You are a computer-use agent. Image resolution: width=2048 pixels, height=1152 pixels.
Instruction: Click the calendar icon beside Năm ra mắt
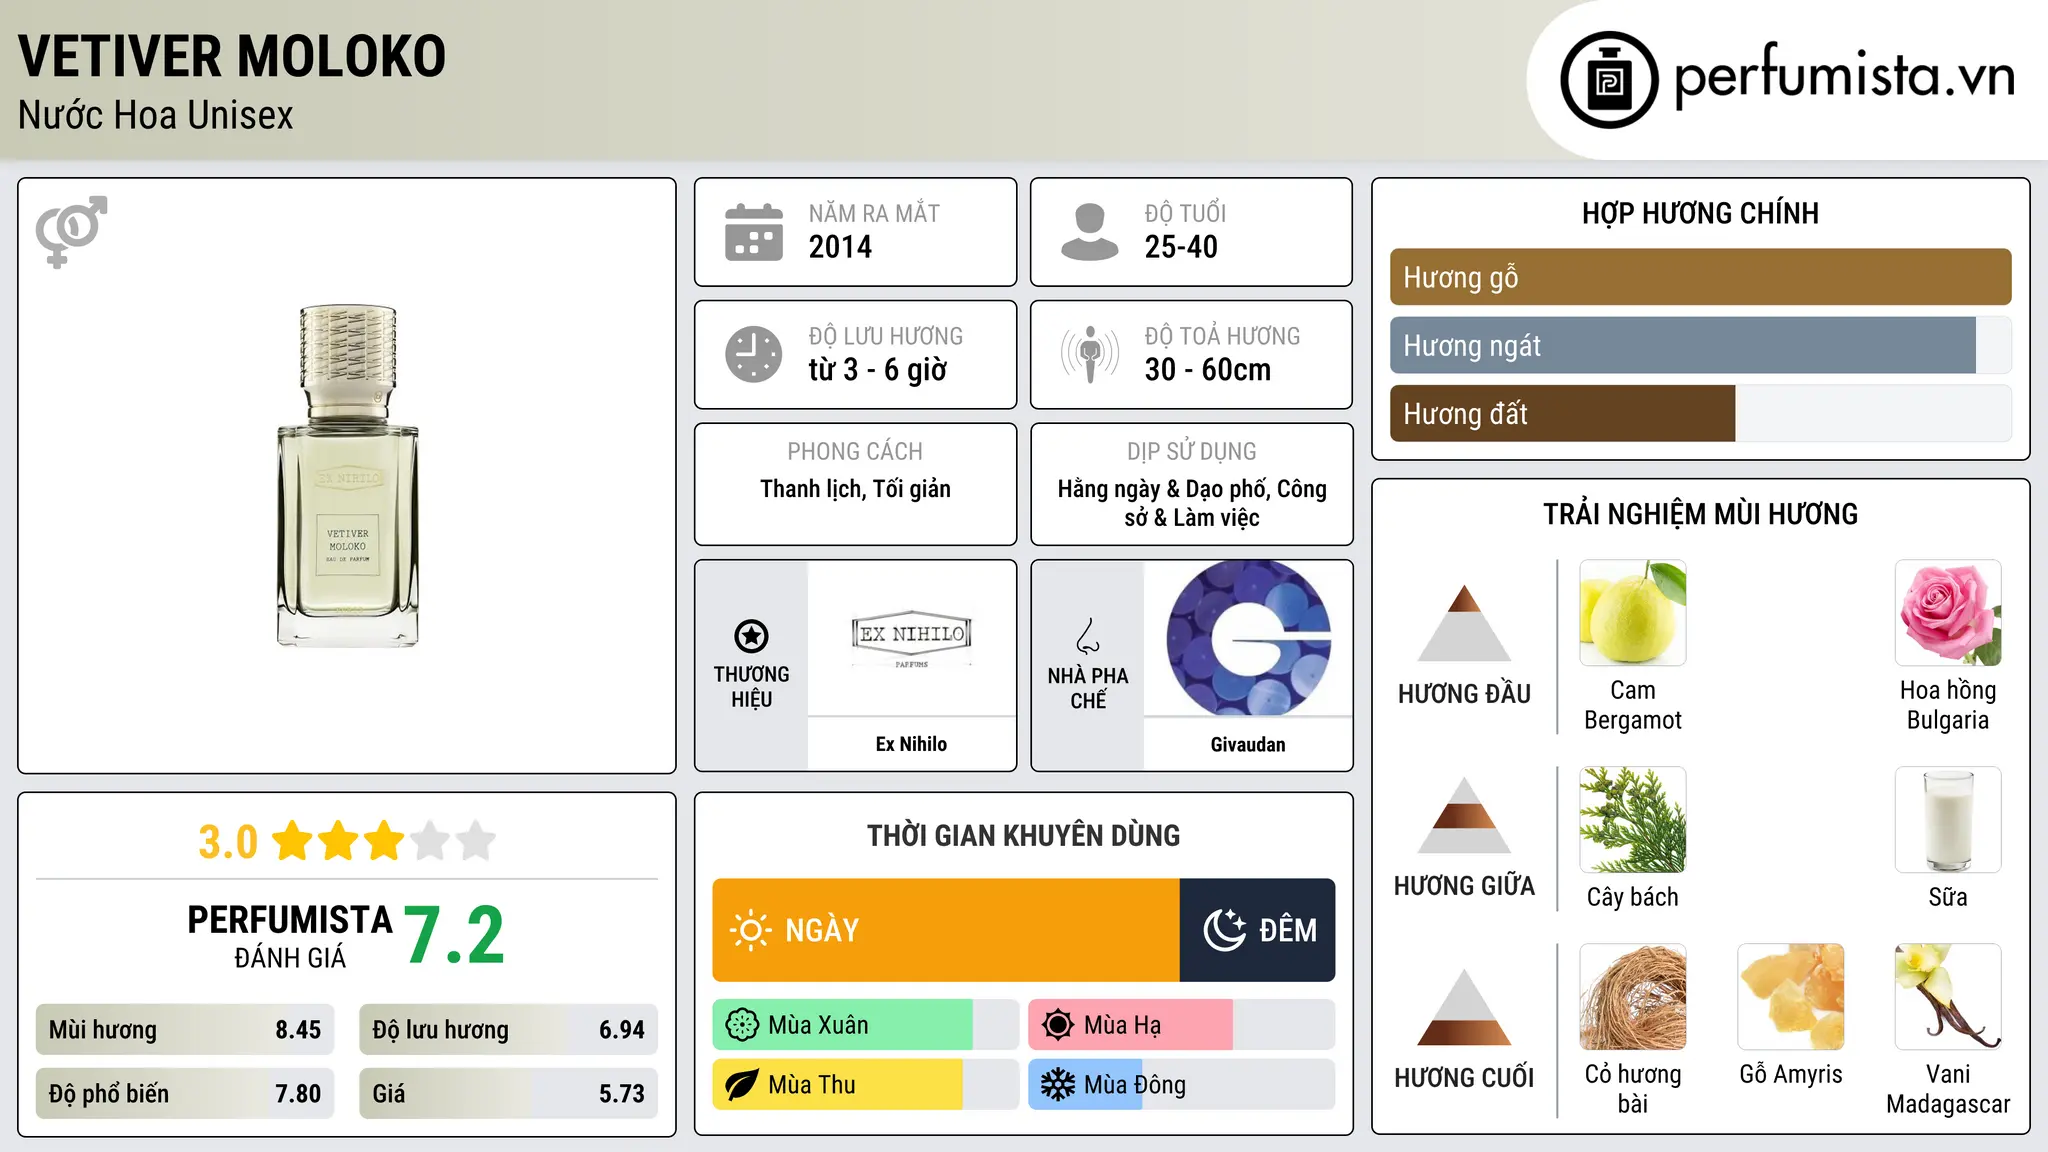point(753,232)
